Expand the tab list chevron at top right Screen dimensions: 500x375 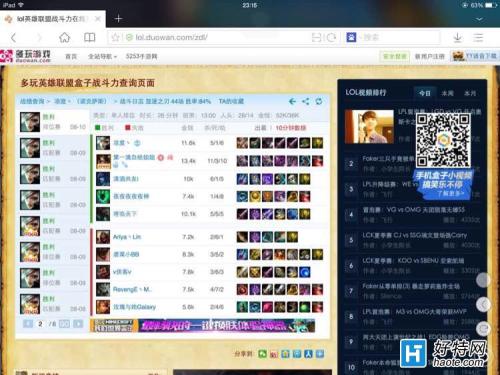(479, 19)
